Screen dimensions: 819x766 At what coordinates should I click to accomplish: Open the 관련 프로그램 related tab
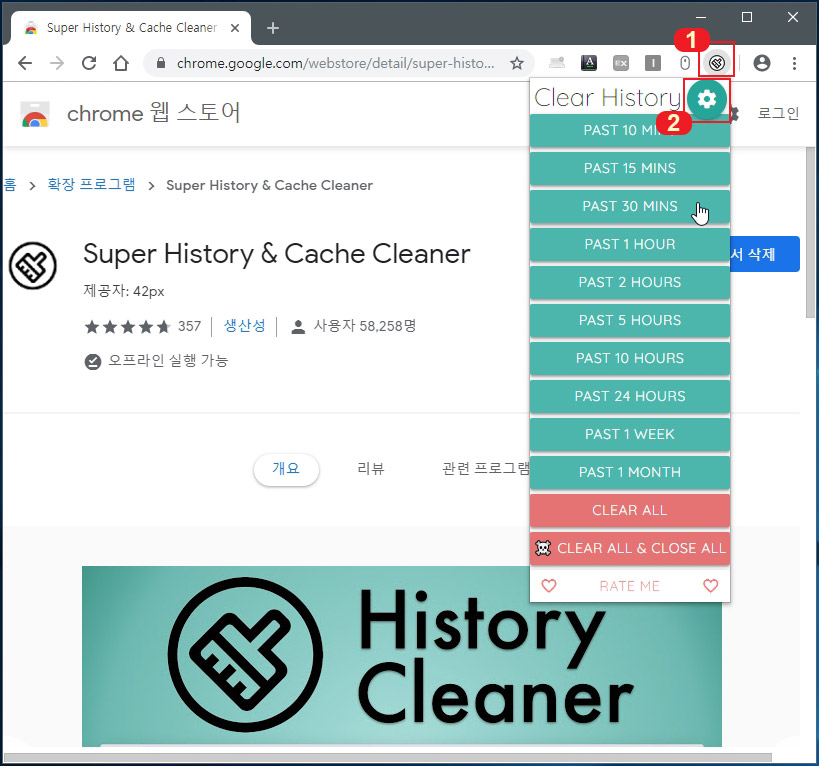(485, 469)
